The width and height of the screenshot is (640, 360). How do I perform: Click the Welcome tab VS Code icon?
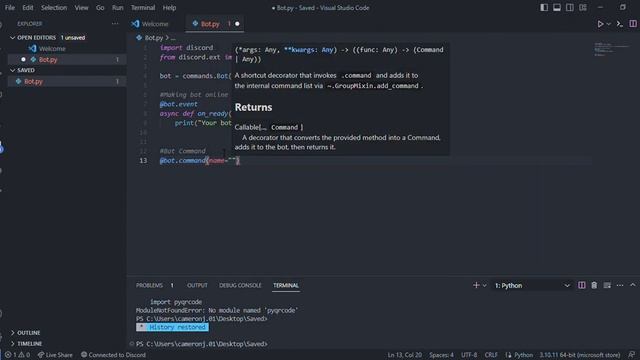135,24
